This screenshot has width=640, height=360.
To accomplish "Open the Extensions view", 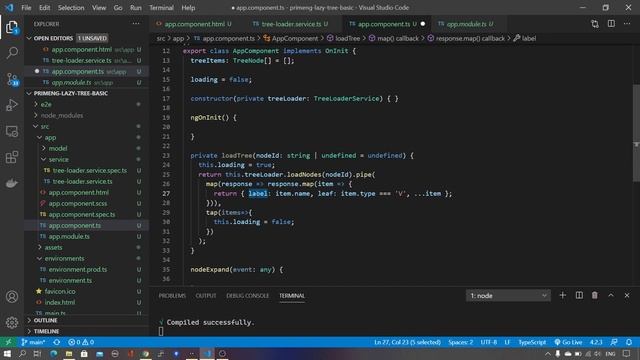I will (12, 157).
